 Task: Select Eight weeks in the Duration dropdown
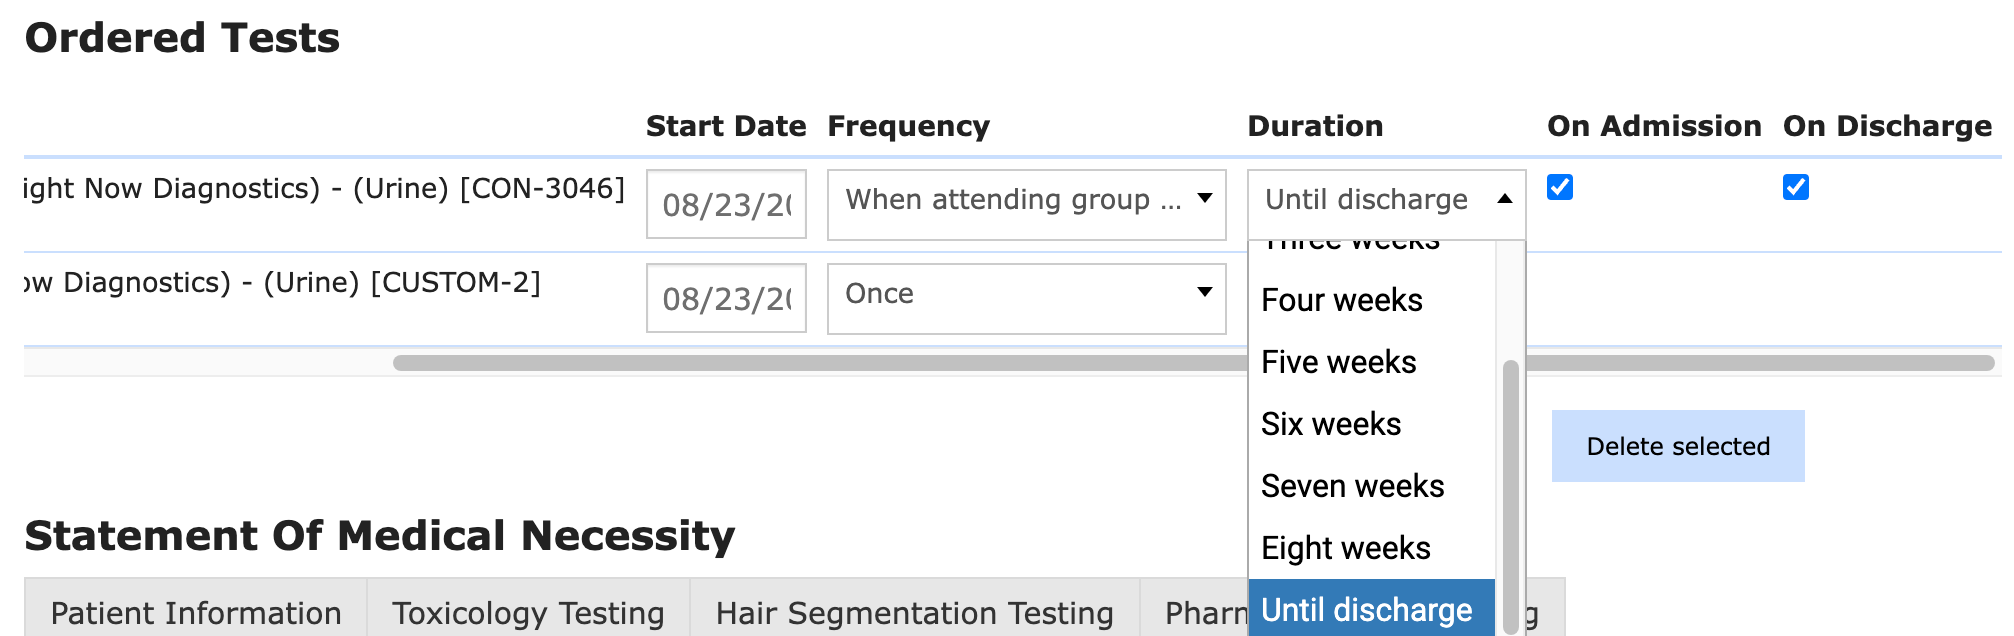pyautogui.click(x=1345, y=548)
